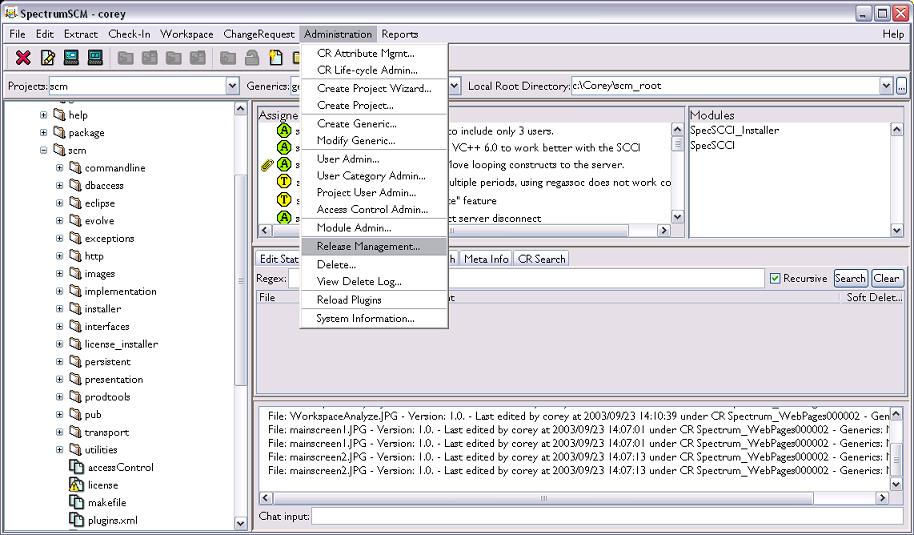Select CR Attribute Mgmt menu entry
Image resolution: width=914 pixels, height=535 pixels.
[x=374, y=53]
